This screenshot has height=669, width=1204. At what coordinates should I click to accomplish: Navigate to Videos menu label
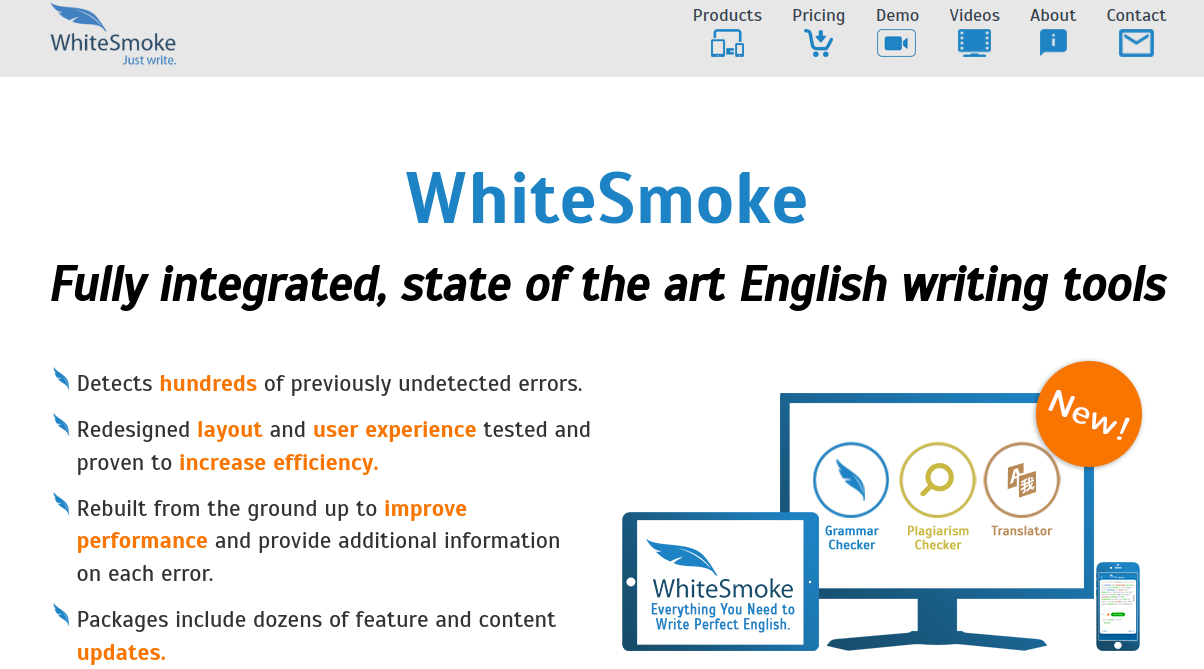tap(974, 15)
